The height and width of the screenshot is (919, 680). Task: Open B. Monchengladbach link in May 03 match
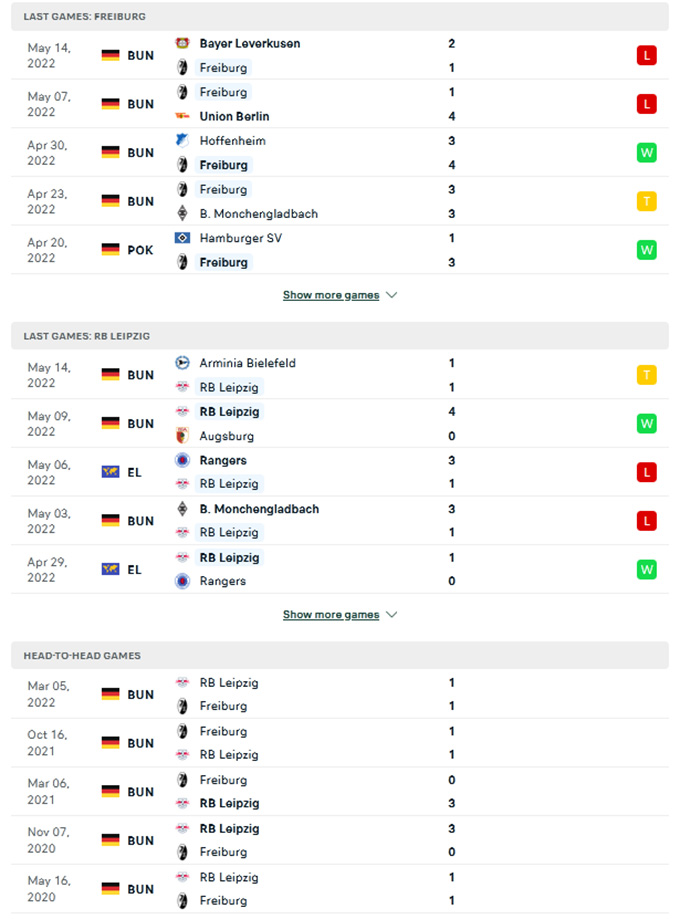[259, 509]
